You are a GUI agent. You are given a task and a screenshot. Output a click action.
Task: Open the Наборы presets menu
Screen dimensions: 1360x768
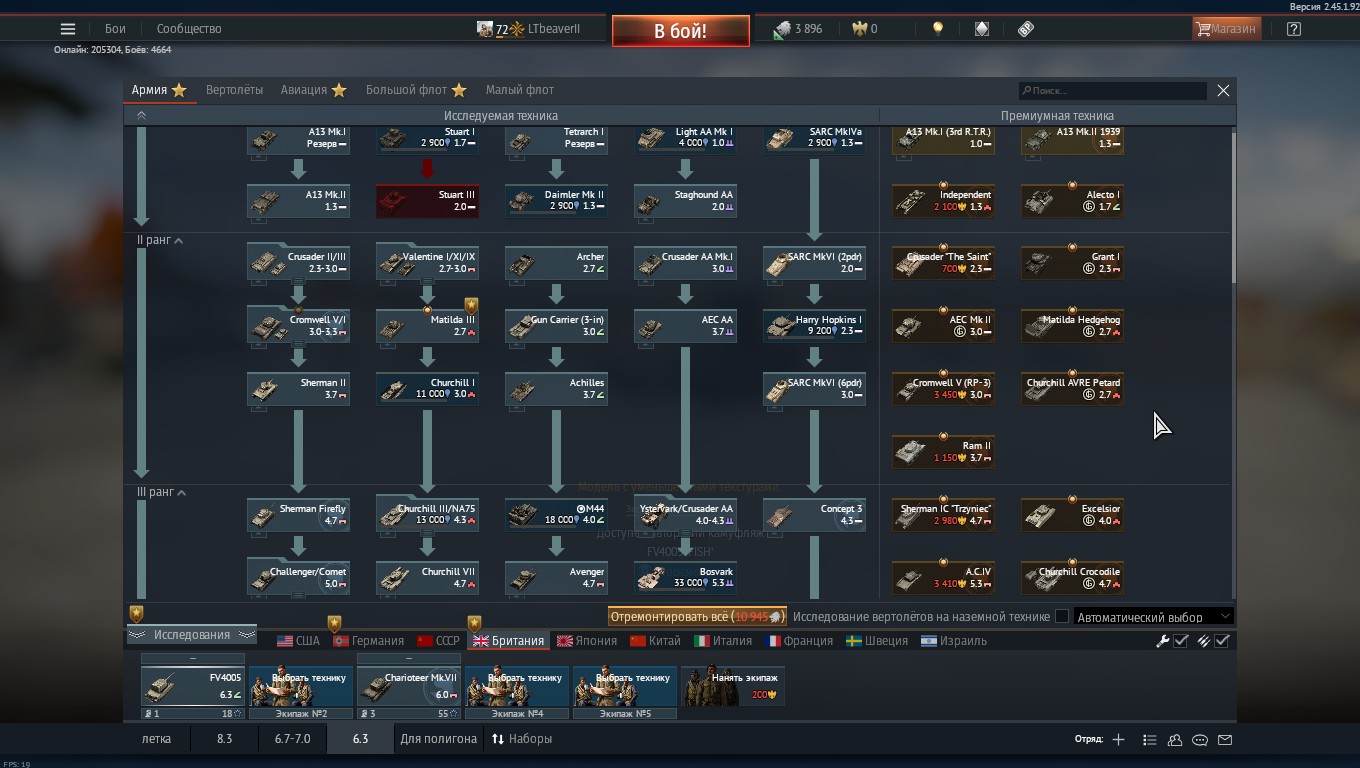pos(521,739)
